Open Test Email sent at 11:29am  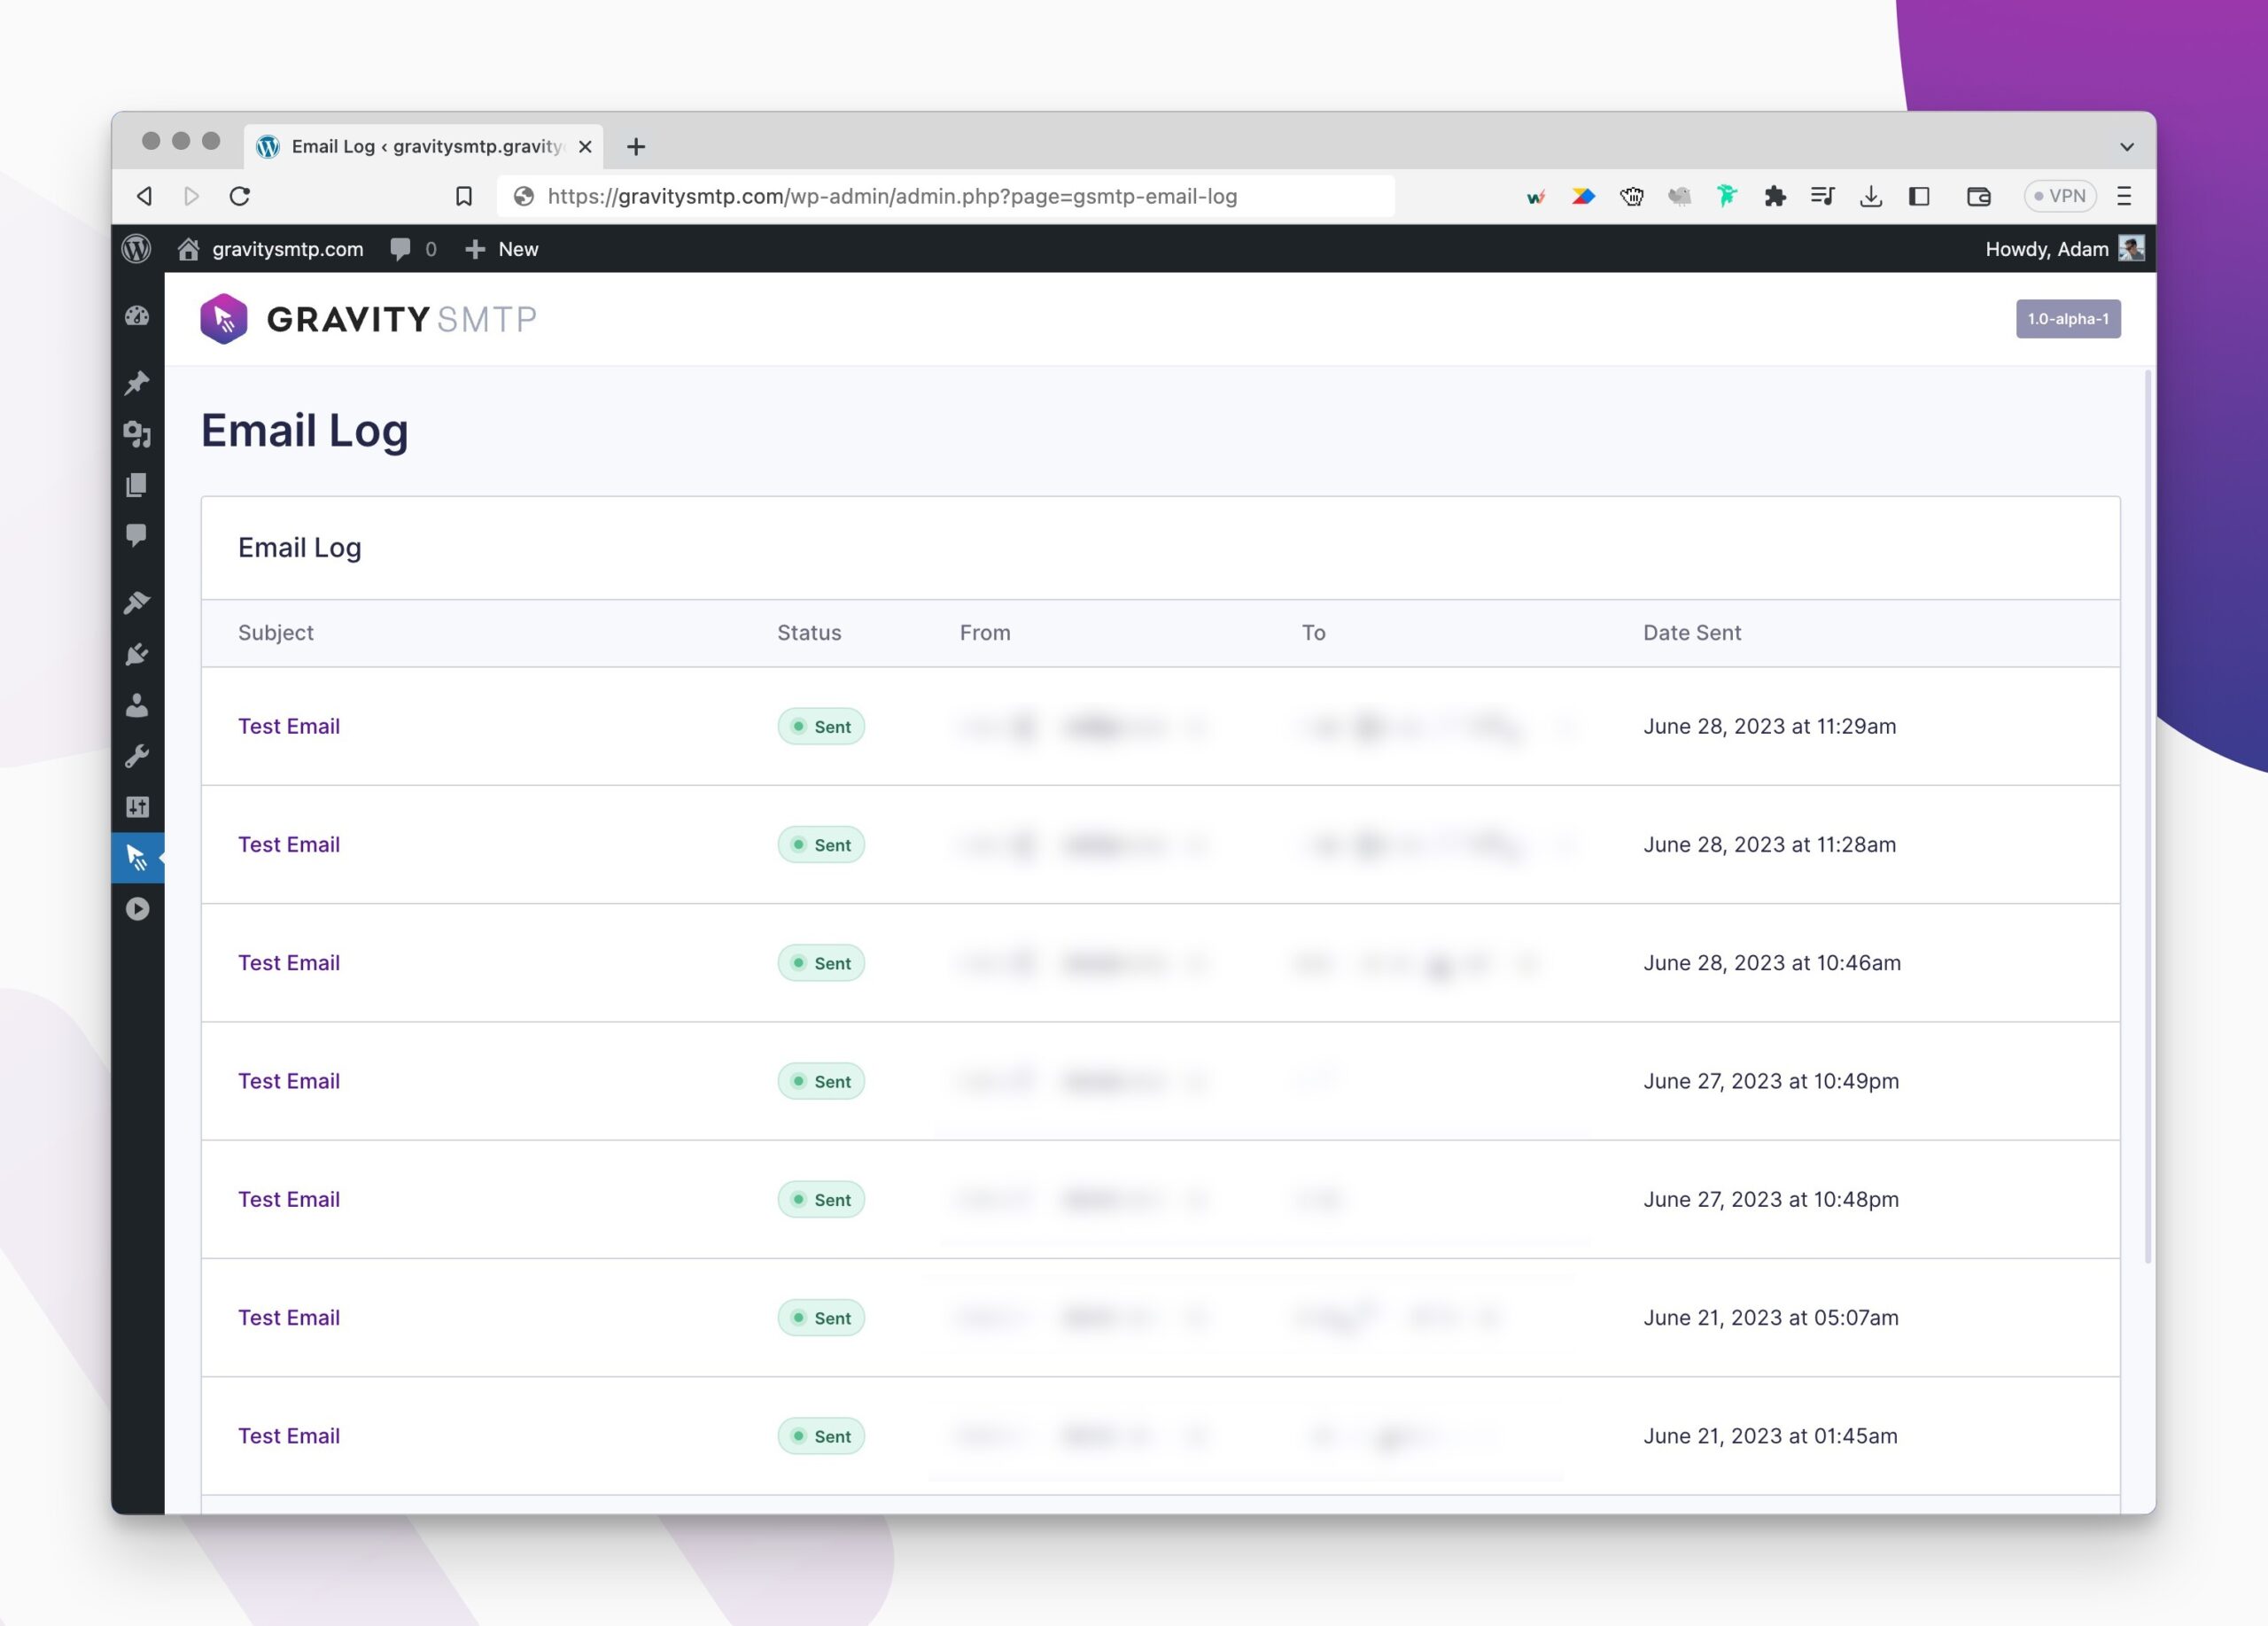[289, 726]
